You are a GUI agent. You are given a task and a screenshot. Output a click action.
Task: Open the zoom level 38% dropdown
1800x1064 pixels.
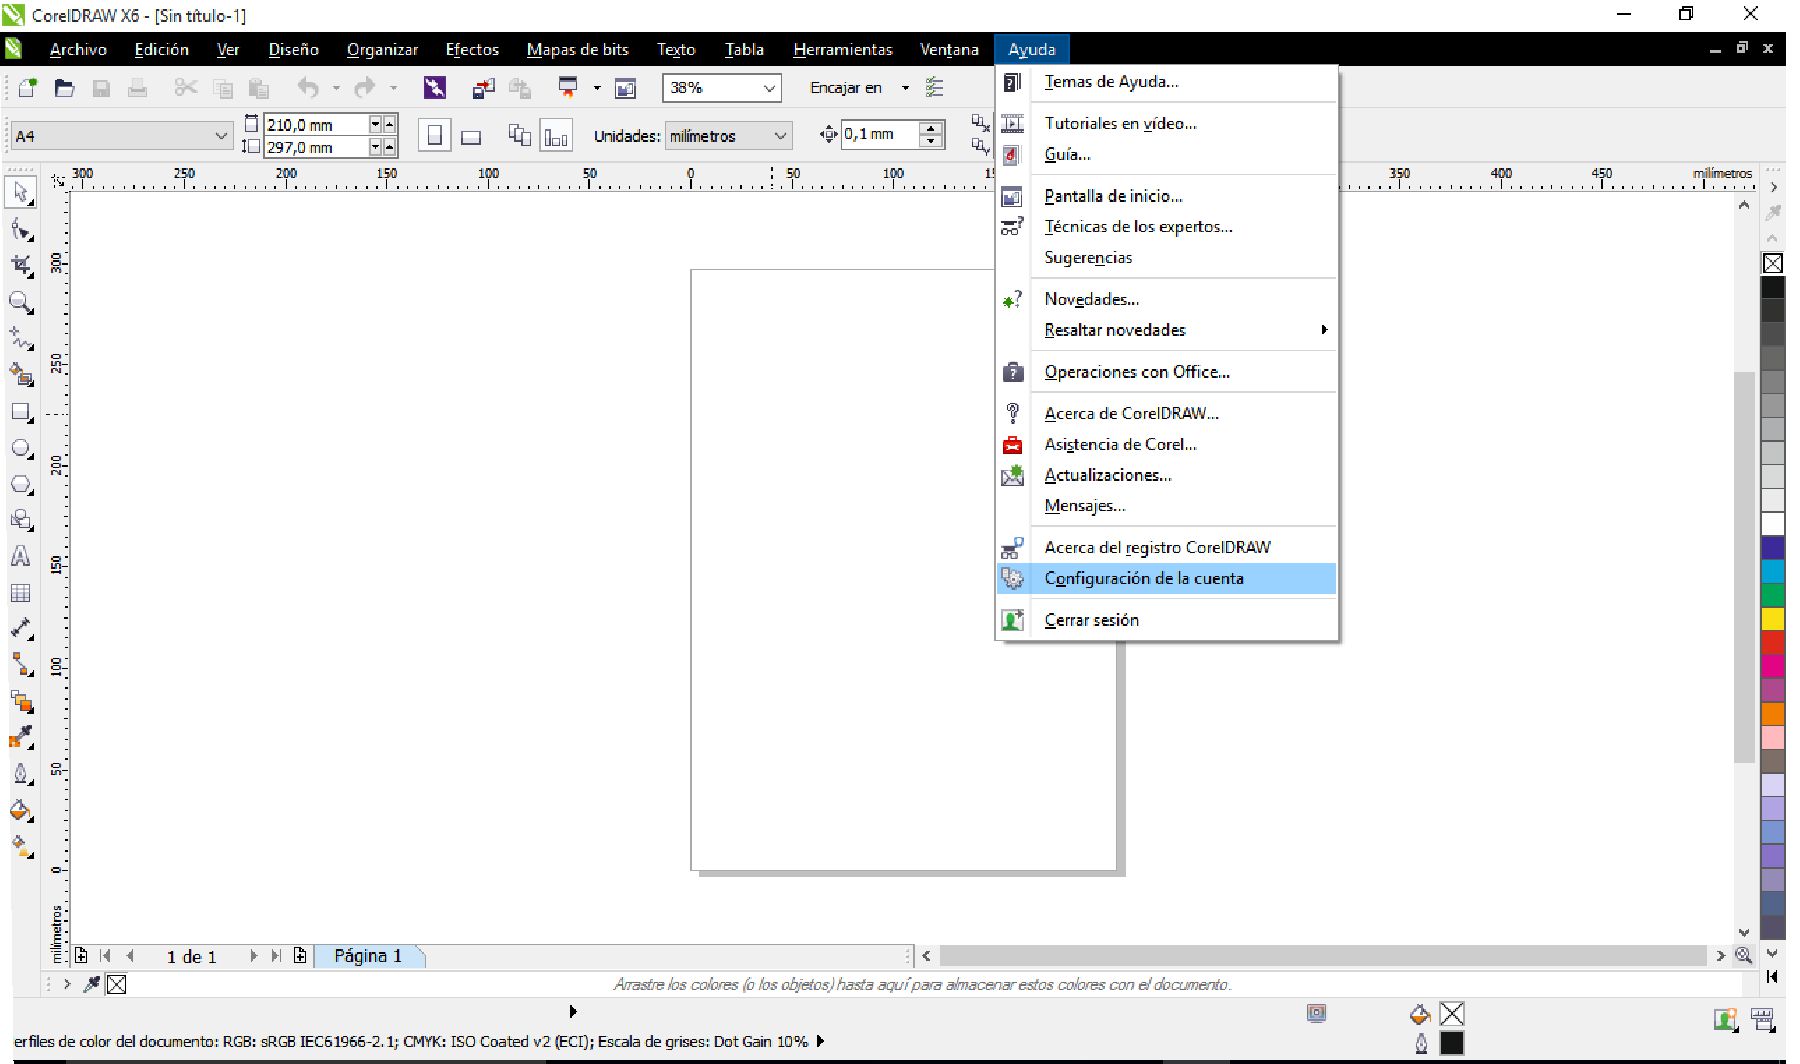(x=769, y=88)
